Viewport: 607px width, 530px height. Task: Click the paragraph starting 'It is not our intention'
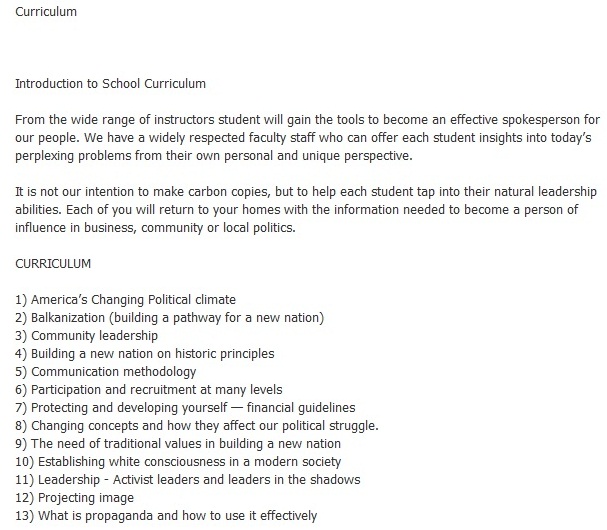click(306, 209)
